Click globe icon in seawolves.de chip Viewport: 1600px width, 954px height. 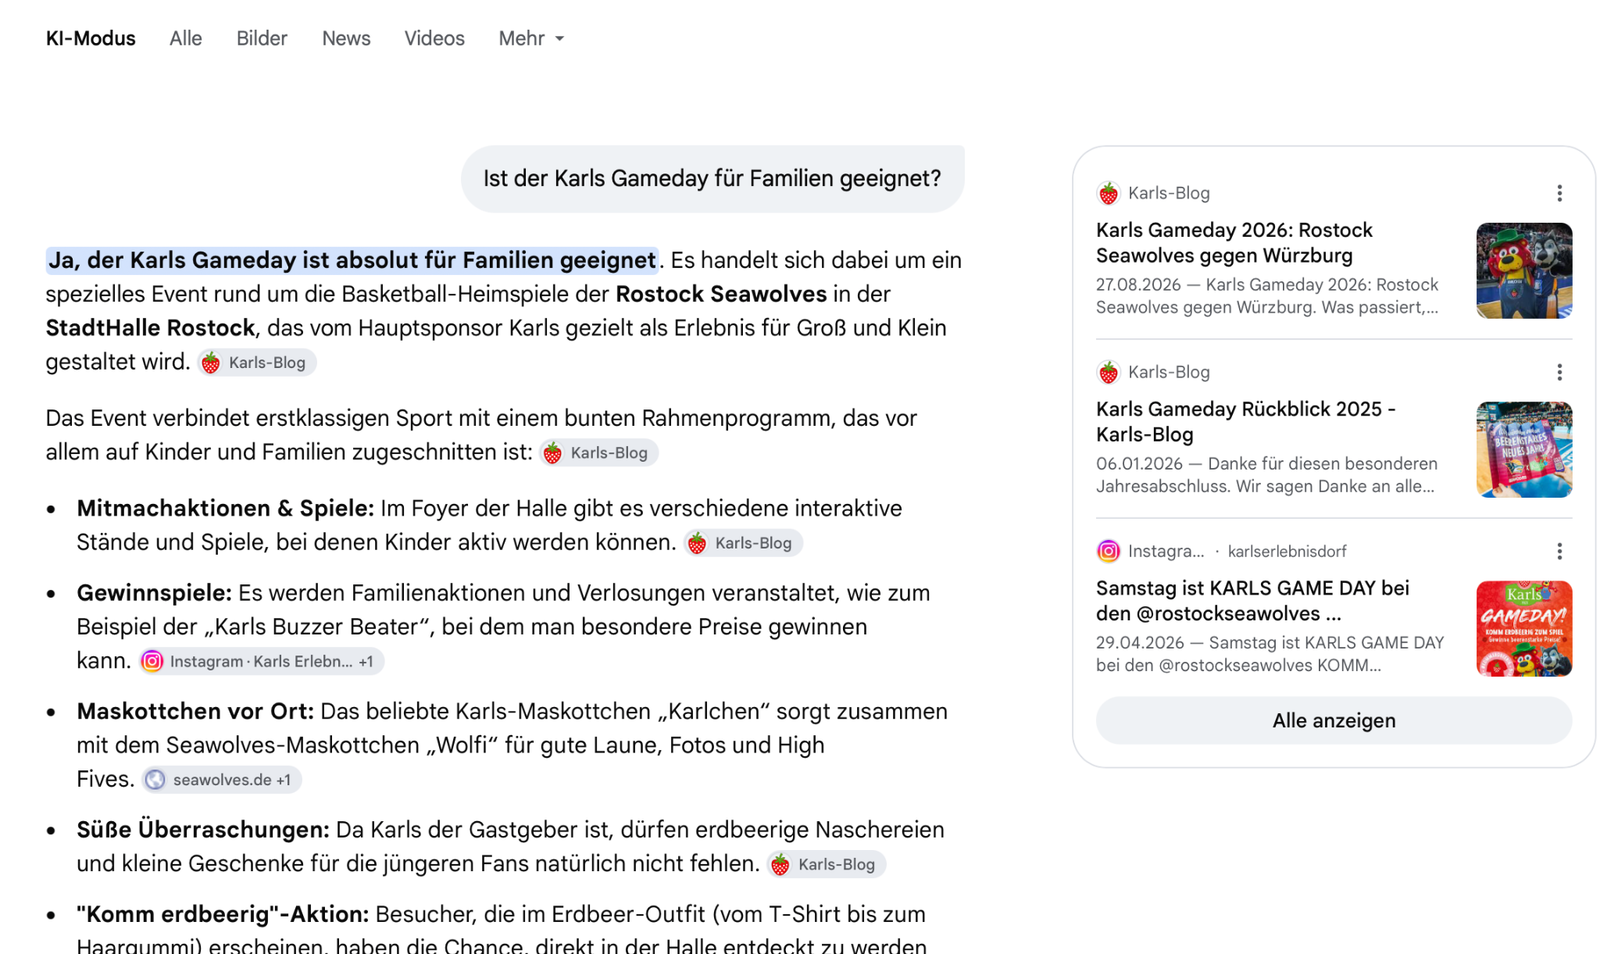pos(155,780)
